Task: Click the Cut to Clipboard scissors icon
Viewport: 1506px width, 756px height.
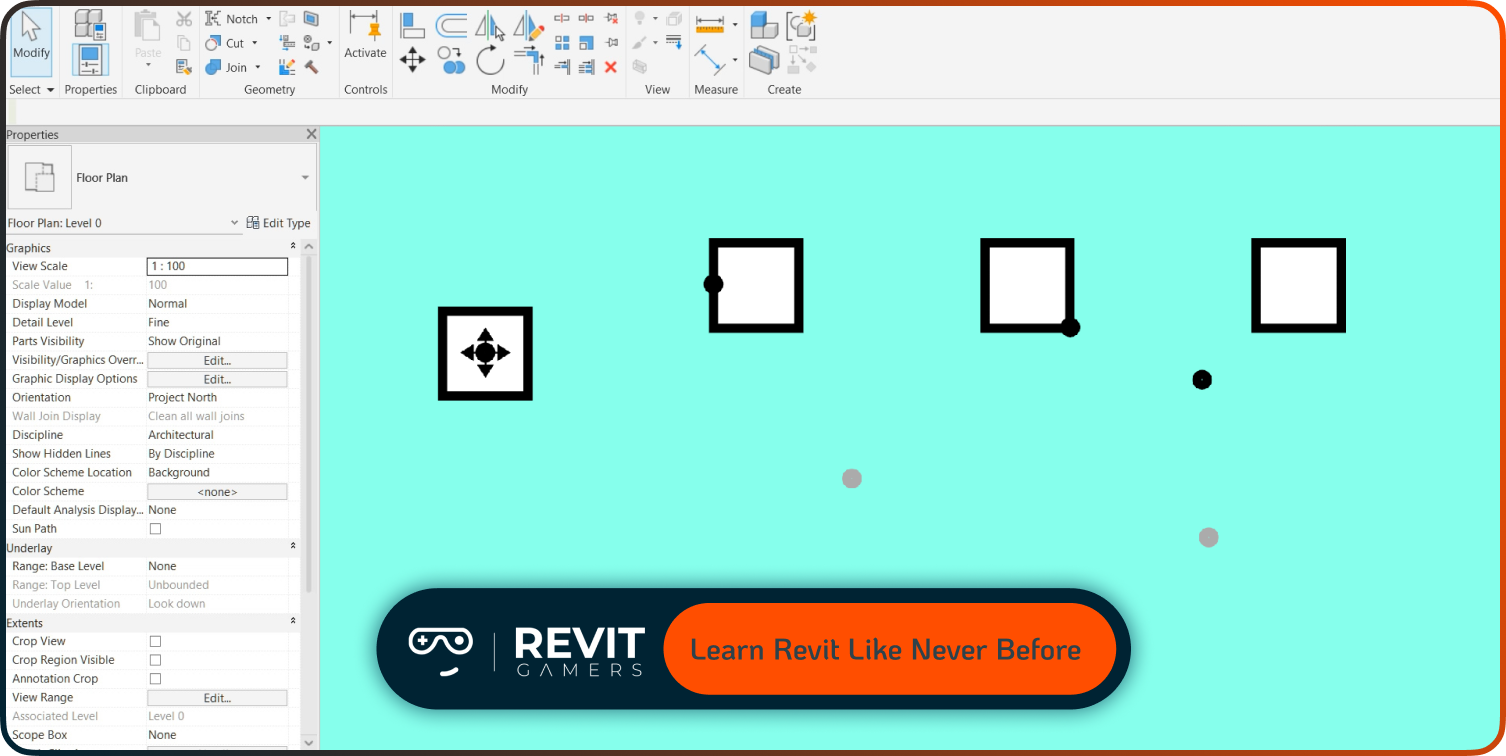Action: (x=184, y=19)
